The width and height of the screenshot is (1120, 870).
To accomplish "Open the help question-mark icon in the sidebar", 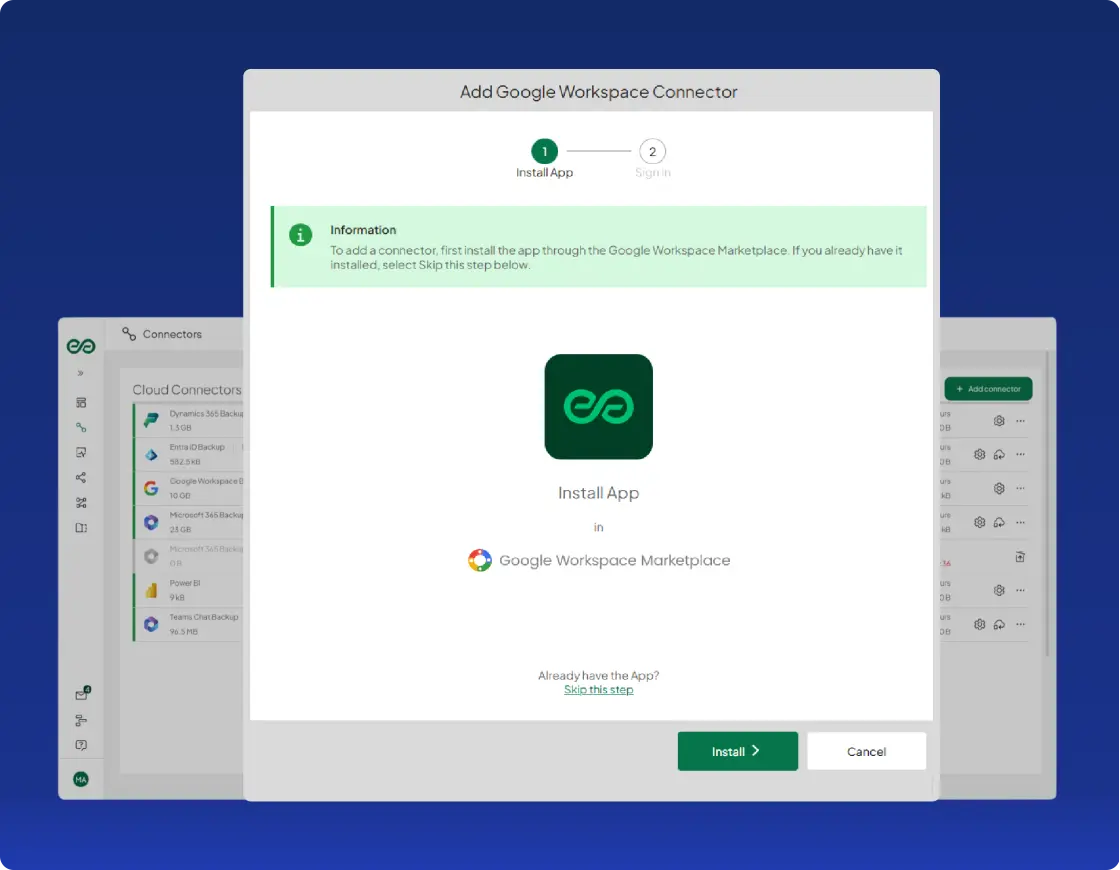I will [x=81, y=745].
